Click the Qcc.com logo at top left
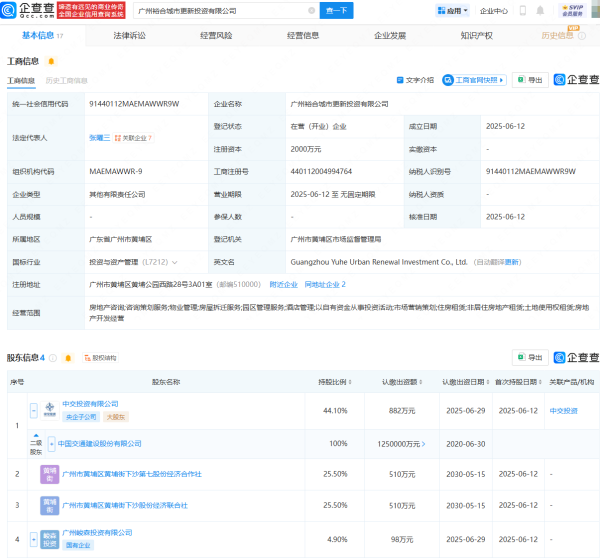This screenshot has height=559, width=600. [x=27, y=10]
